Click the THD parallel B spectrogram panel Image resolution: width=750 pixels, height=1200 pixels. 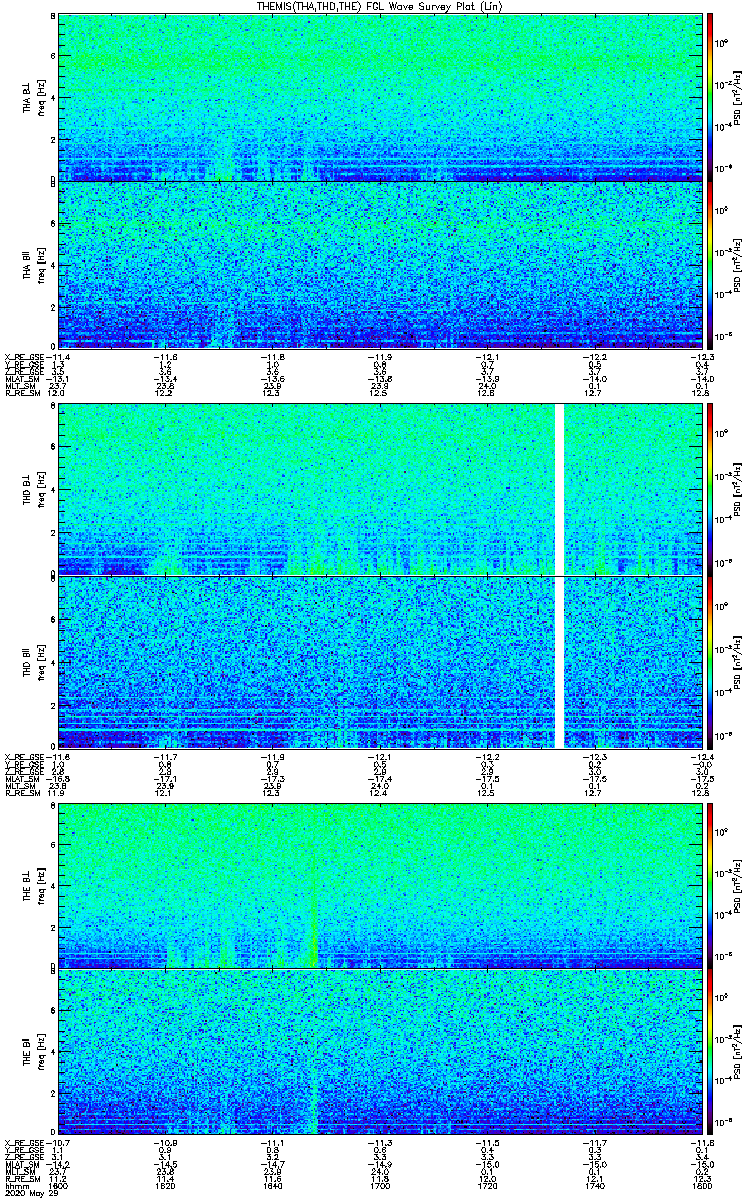coord(380,662)
